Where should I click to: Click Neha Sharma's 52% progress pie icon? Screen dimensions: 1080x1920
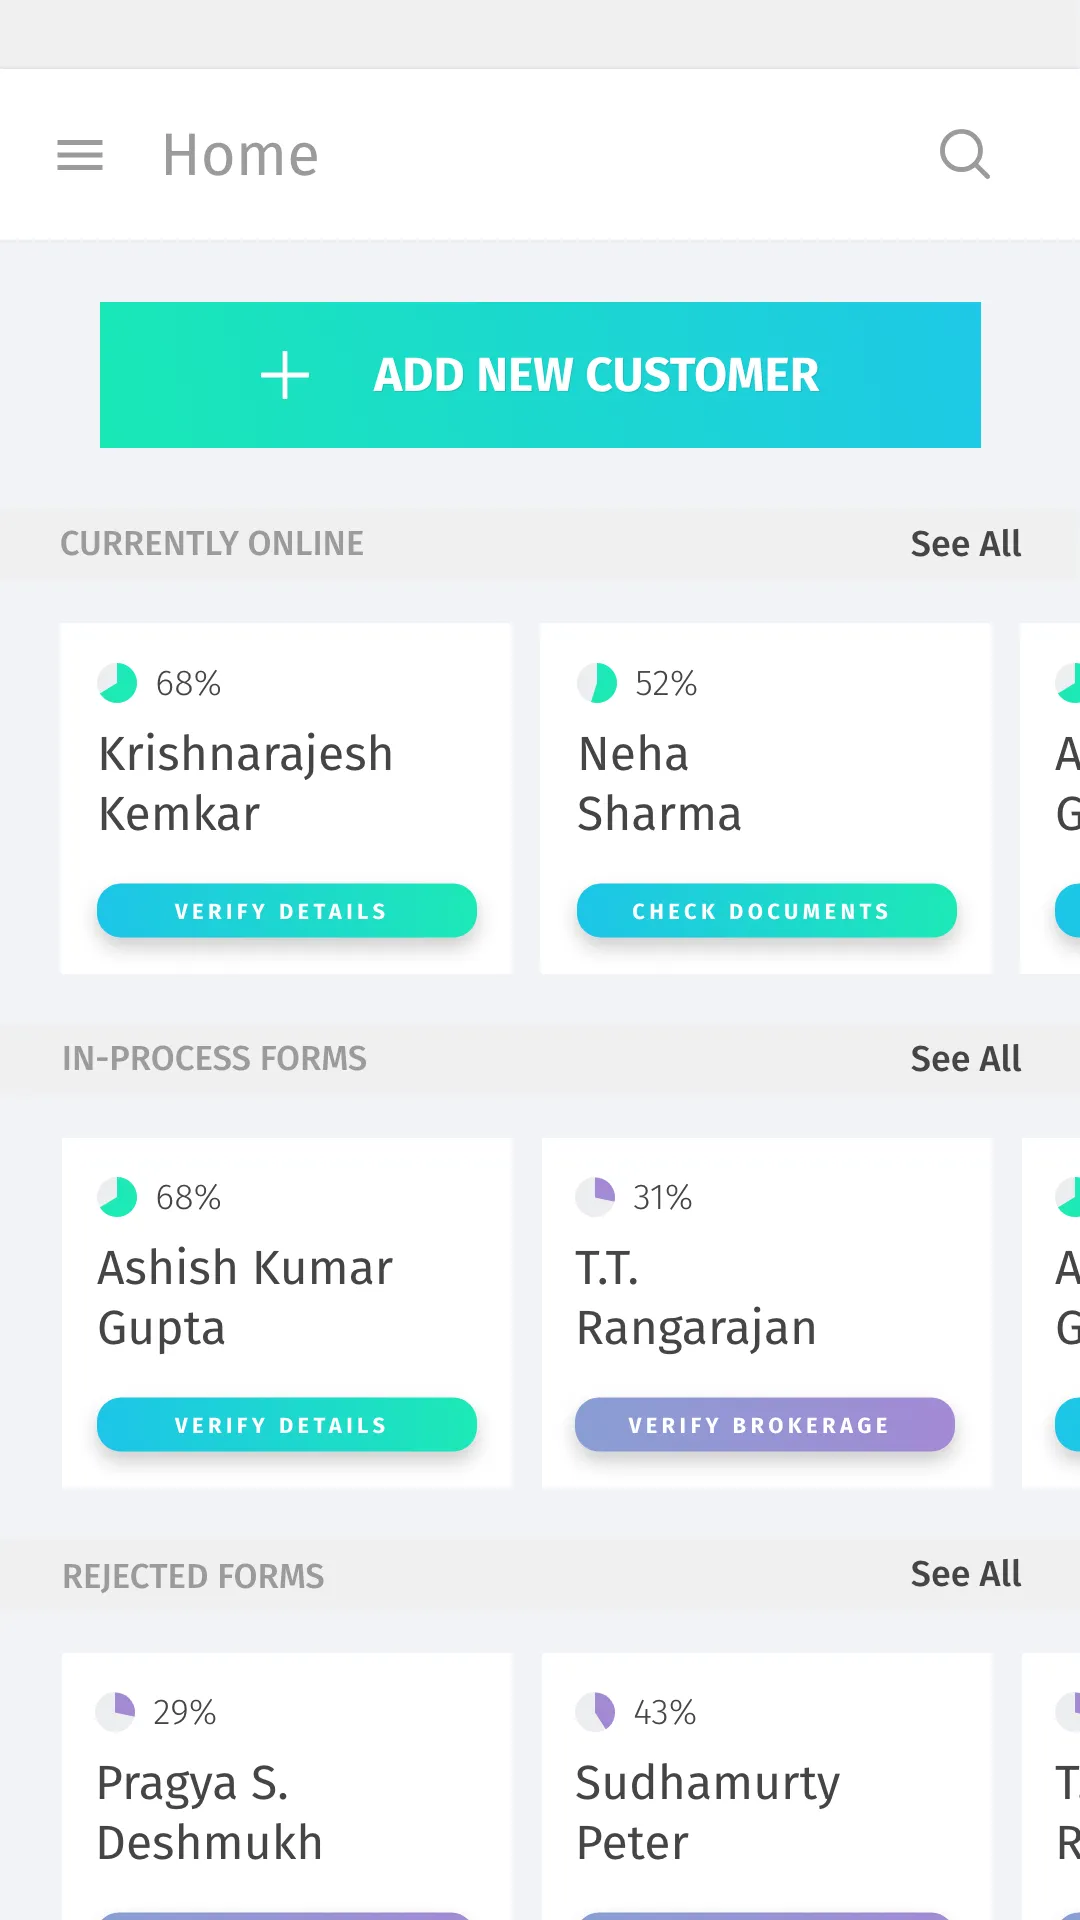[597, 683]
